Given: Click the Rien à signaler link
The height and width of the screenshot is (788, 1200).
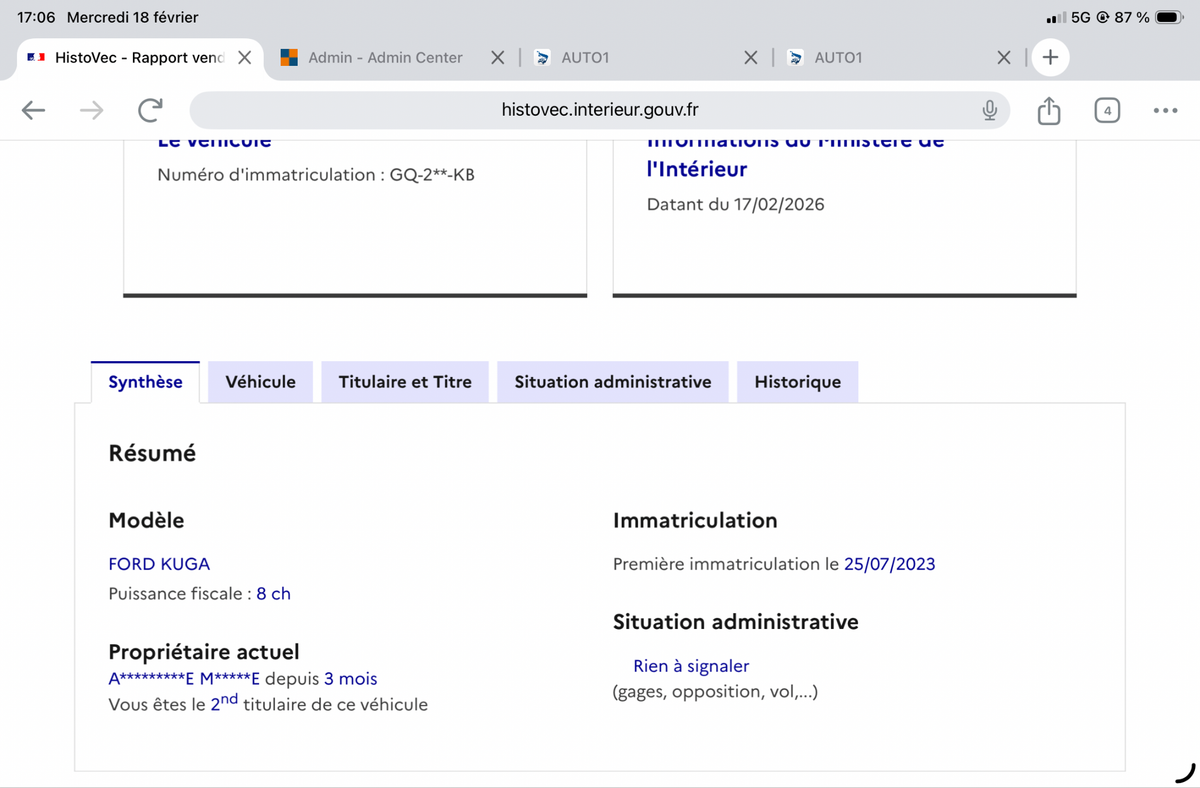Looking at the screenshot, I should coord(691,666).
